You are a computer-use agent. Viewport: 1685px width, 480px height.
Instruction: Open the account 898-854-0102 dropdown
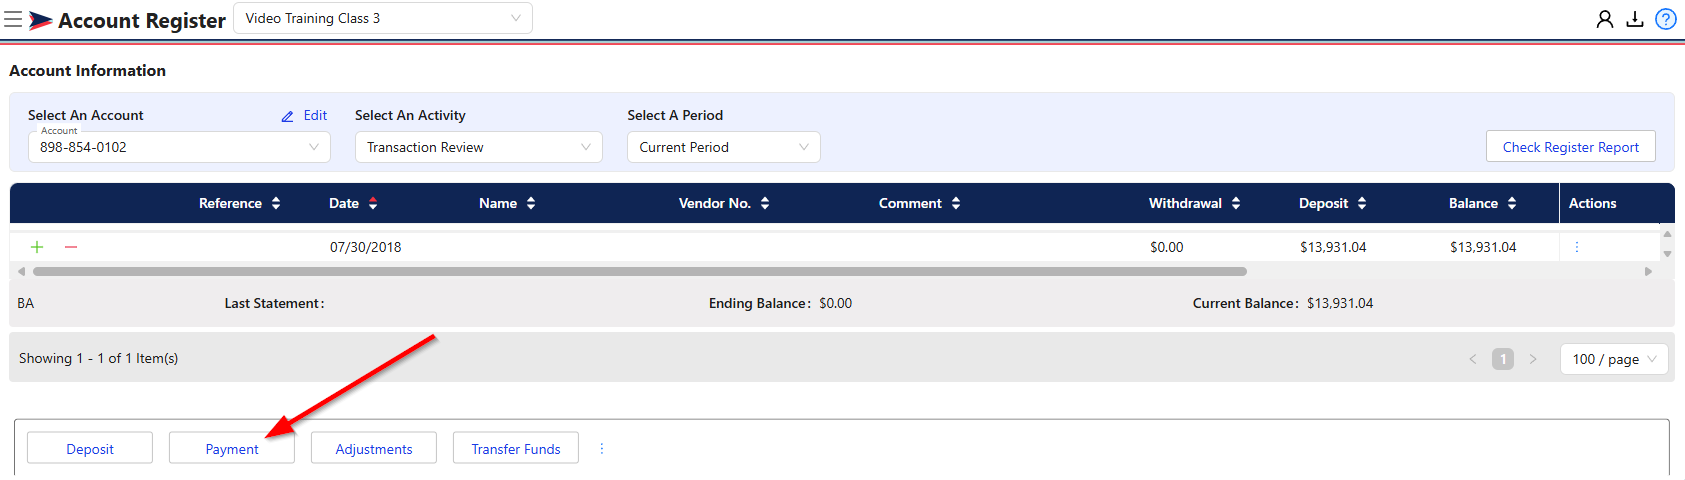coord(179,147)
